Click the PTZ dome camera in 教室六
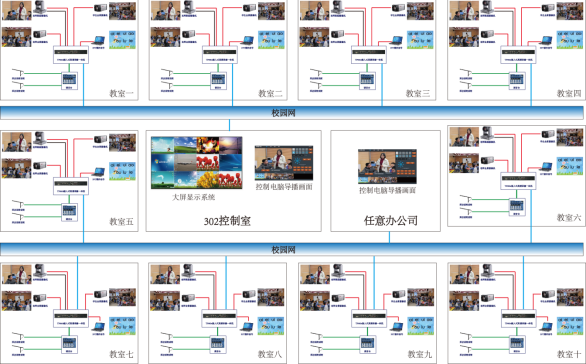Viewport: 586px width, 364px height. (x=487, y=133)
